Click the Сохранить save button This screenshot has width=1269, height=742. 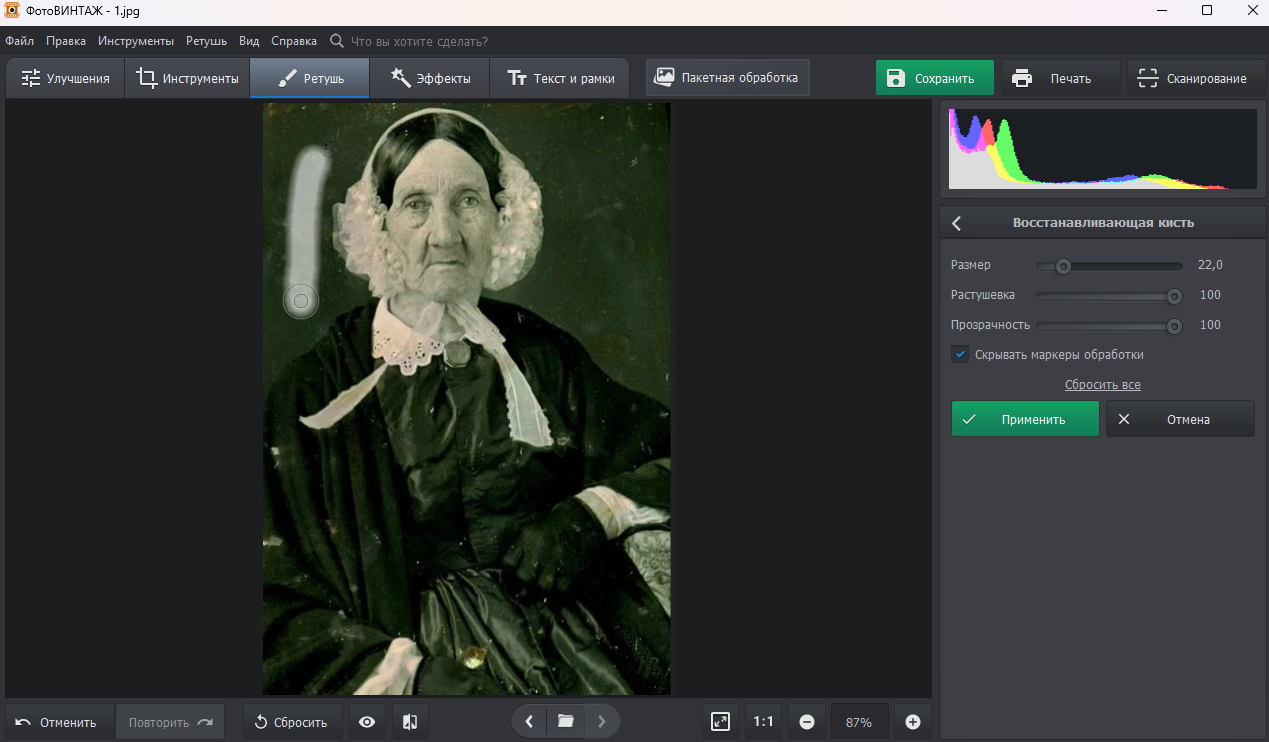tap(935, 78)
